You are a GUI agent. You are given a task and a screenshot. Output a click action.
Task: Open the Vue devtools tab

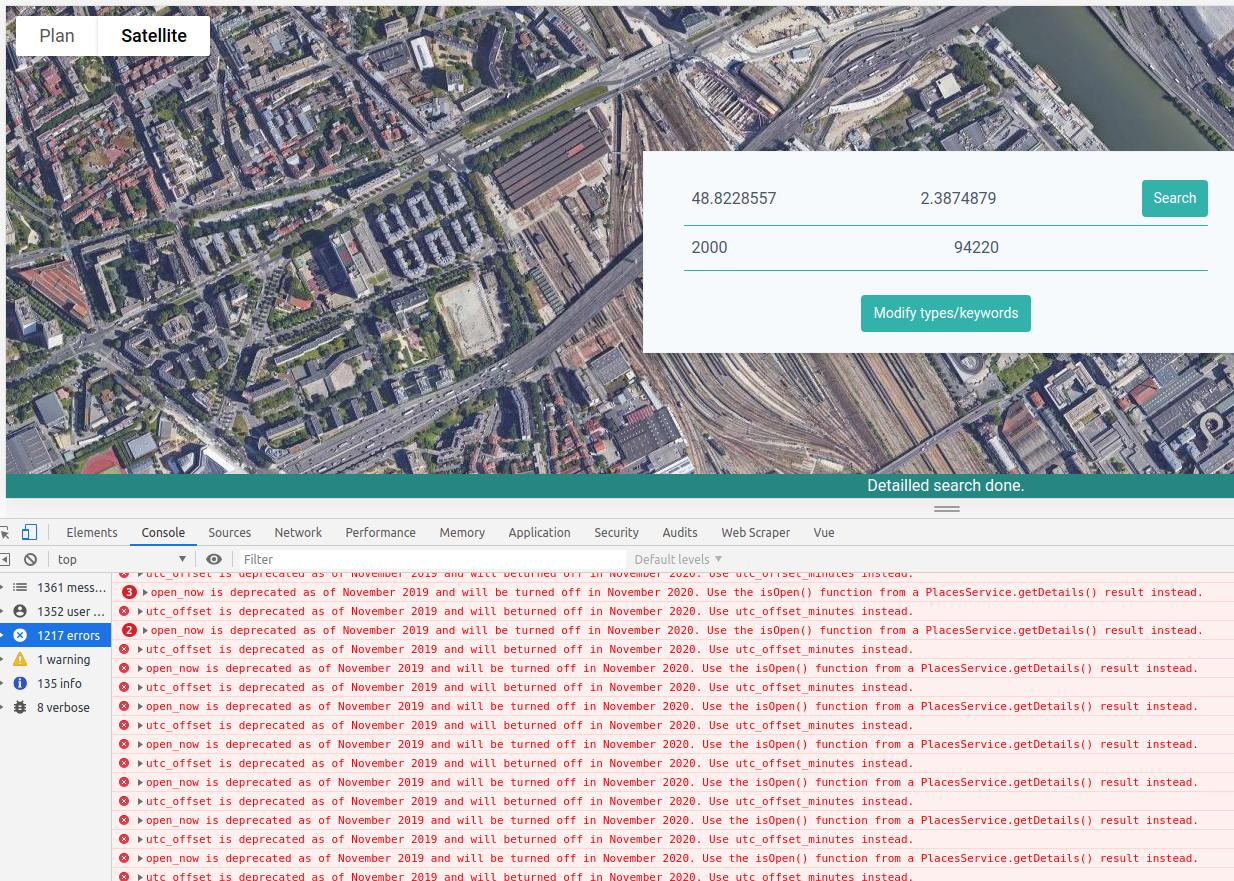click(x=824, y=532)
